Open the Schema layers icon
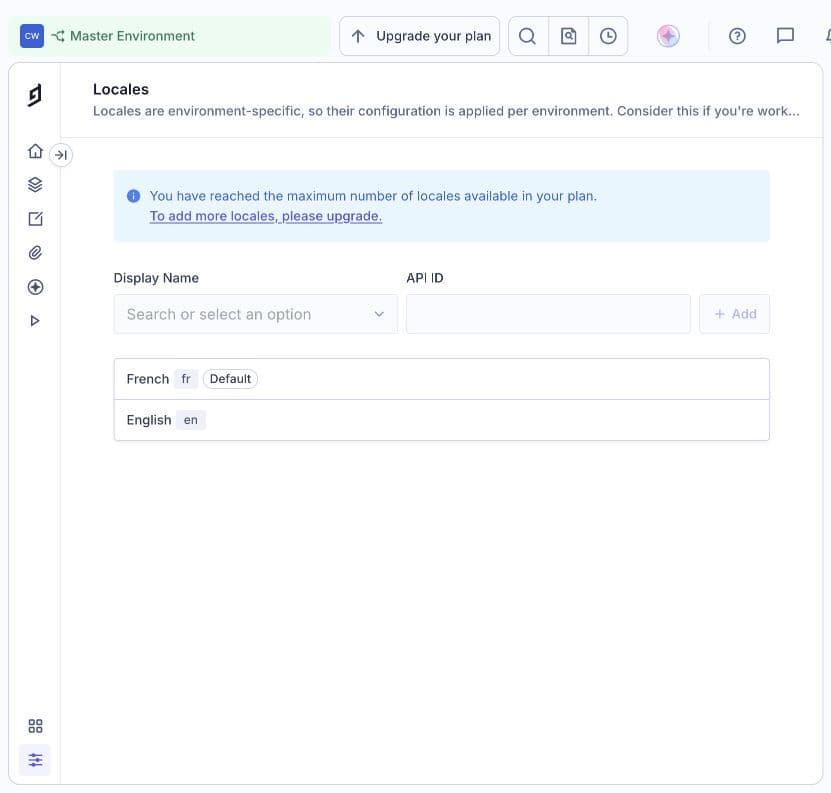This screenshot has width=831, height=793. pos(35,184)
